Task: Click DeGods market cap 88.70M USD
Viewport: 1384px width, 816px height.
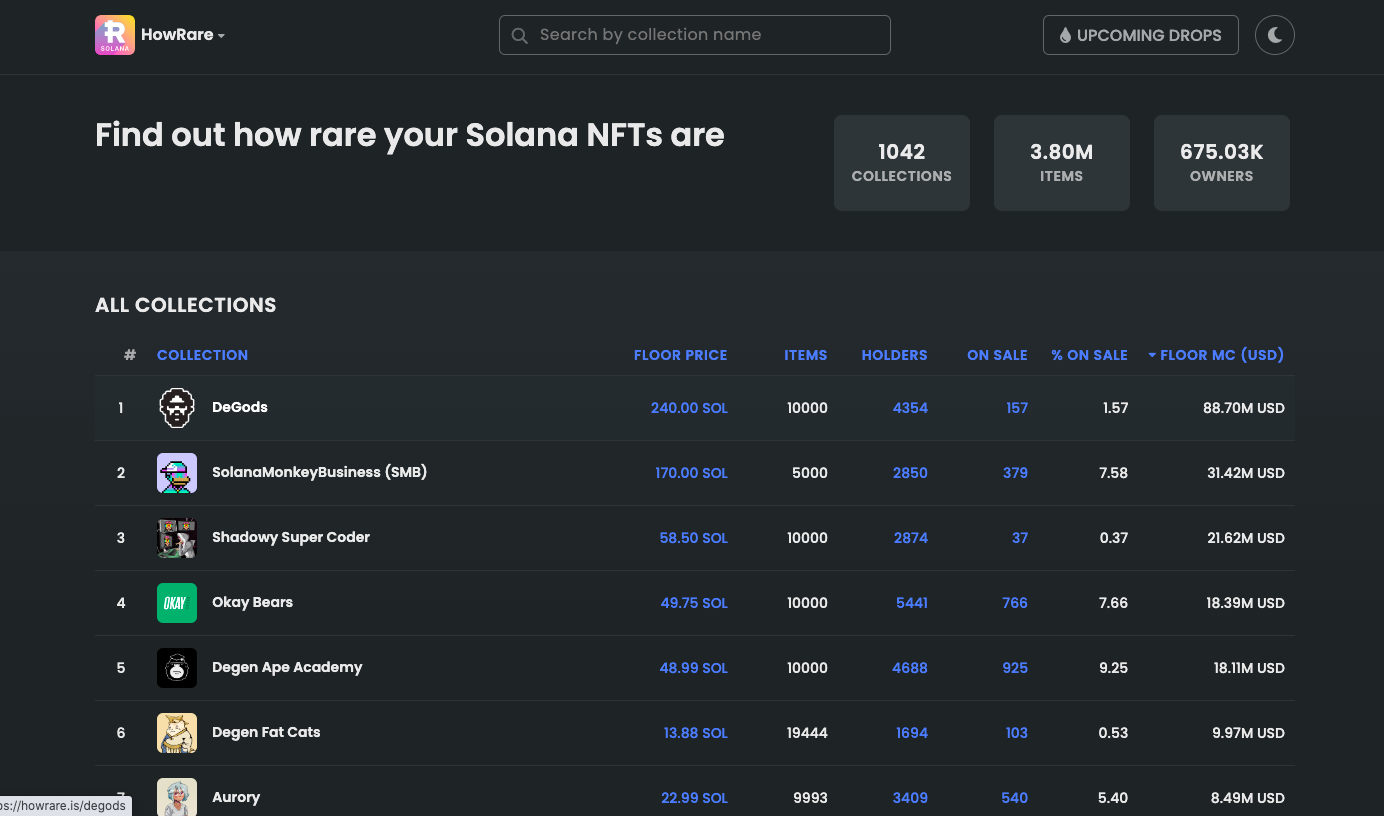Action: pos(1244,408)
